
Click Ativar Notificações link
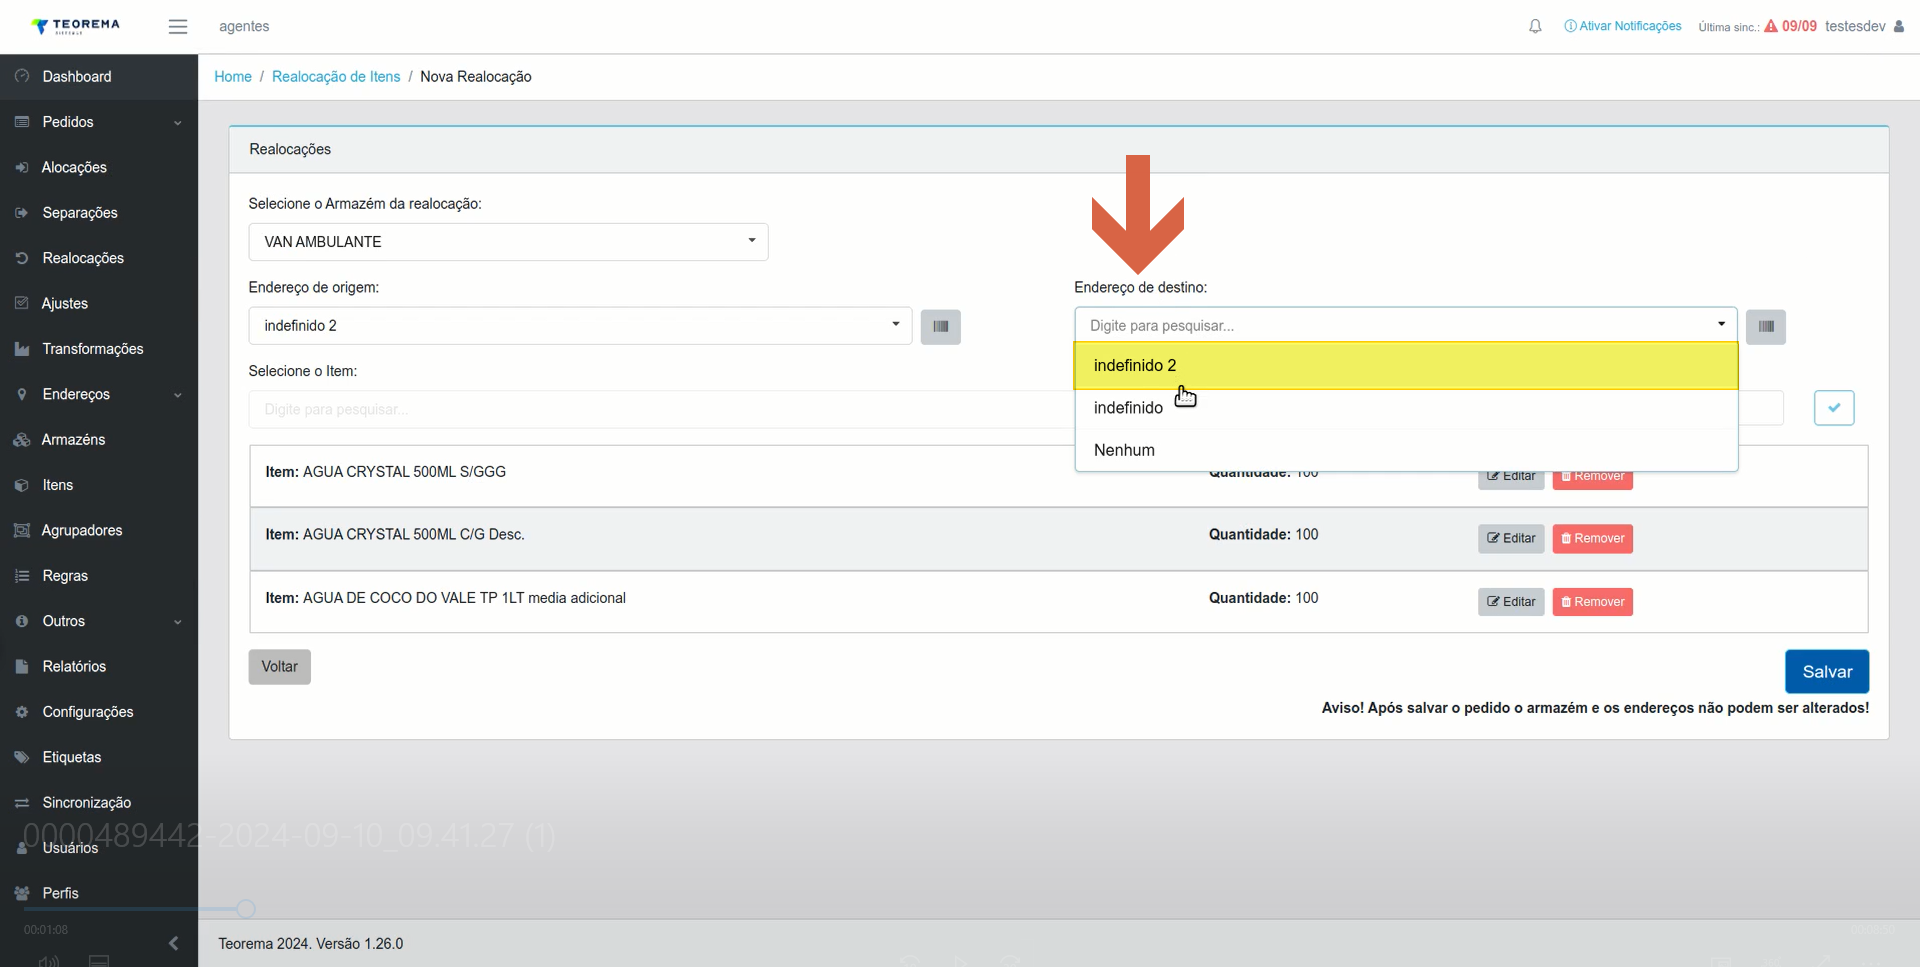click(1623, 26)
